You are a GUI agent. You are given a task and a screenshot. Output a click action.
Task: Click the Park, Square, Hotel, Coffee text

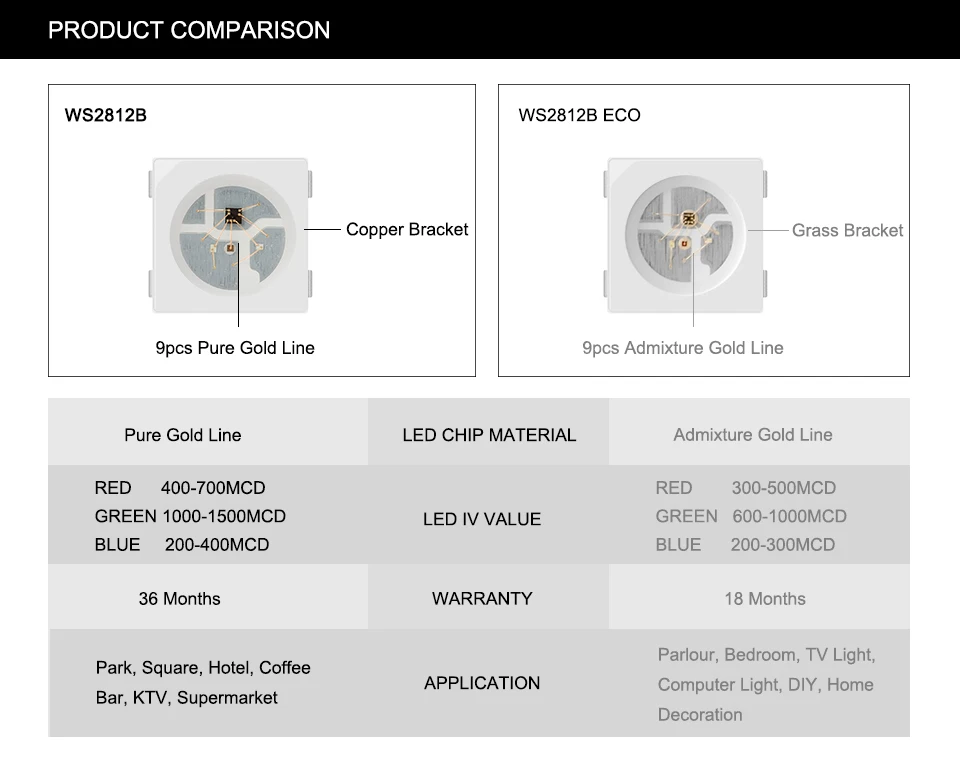coord(203,668)
